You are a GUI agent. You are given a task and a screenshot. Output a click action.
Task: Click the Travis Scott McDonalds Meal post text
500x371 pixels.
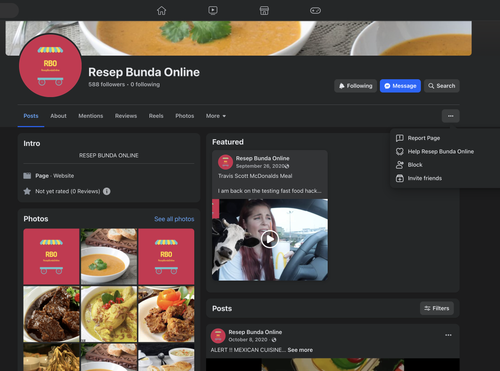tap(255, 176)
